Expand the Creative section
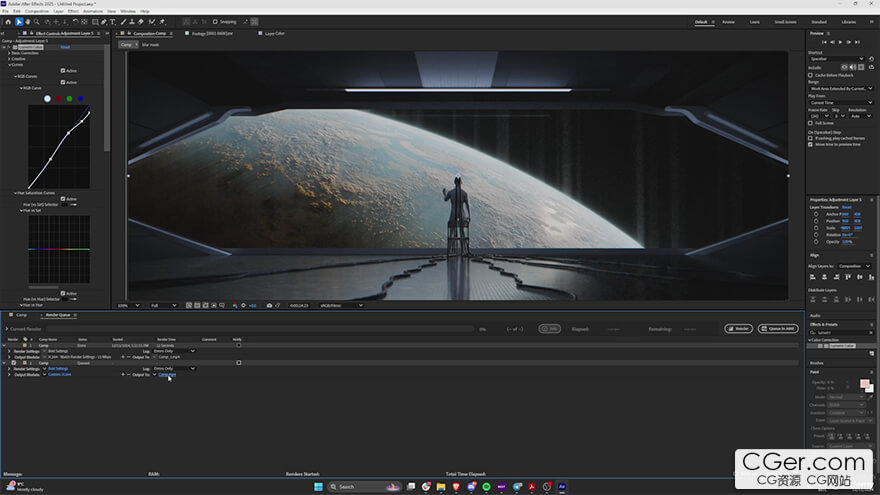The width and height of the screenshot is (880, 495). (x=9, y=59)
